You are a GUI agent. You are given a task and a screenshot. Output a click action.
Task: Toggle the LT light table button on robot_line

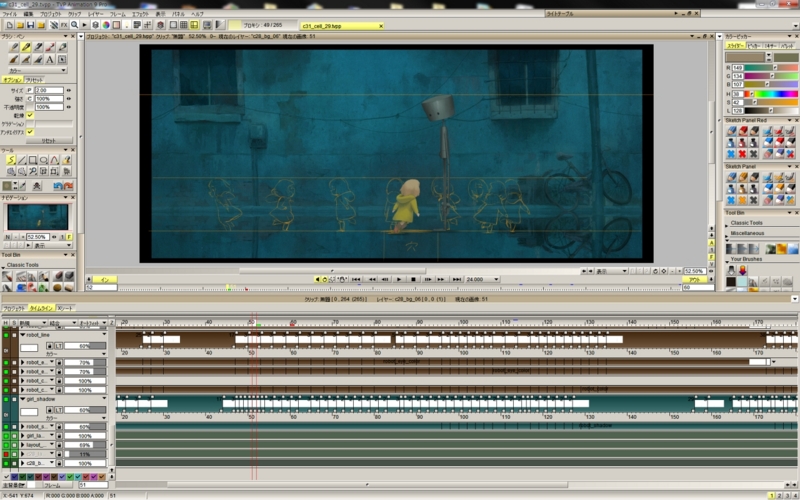(59, 346)
